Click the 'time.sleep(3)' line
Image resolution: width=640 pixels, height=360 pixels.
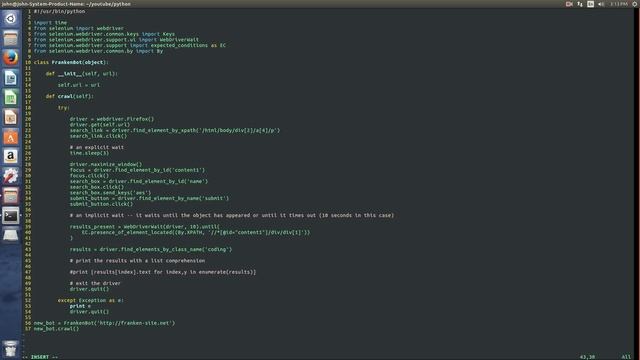click(x=89, y=153)
